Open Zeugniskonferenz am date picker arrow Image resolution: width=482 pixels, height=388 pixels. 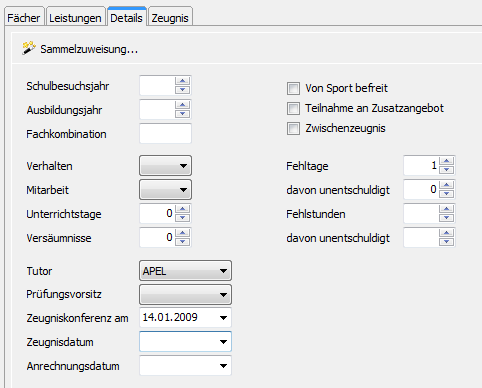coord(223,318)
